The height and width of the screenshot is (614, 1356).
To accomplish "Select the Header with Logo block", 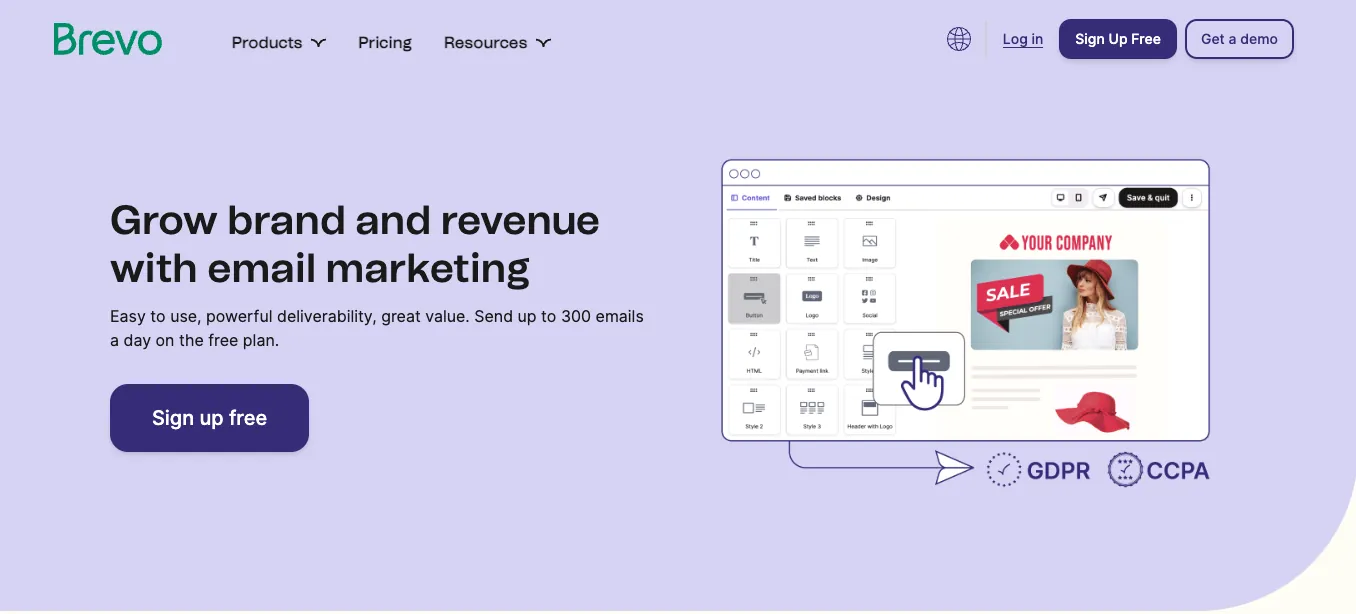I will [x=870, y=410].
